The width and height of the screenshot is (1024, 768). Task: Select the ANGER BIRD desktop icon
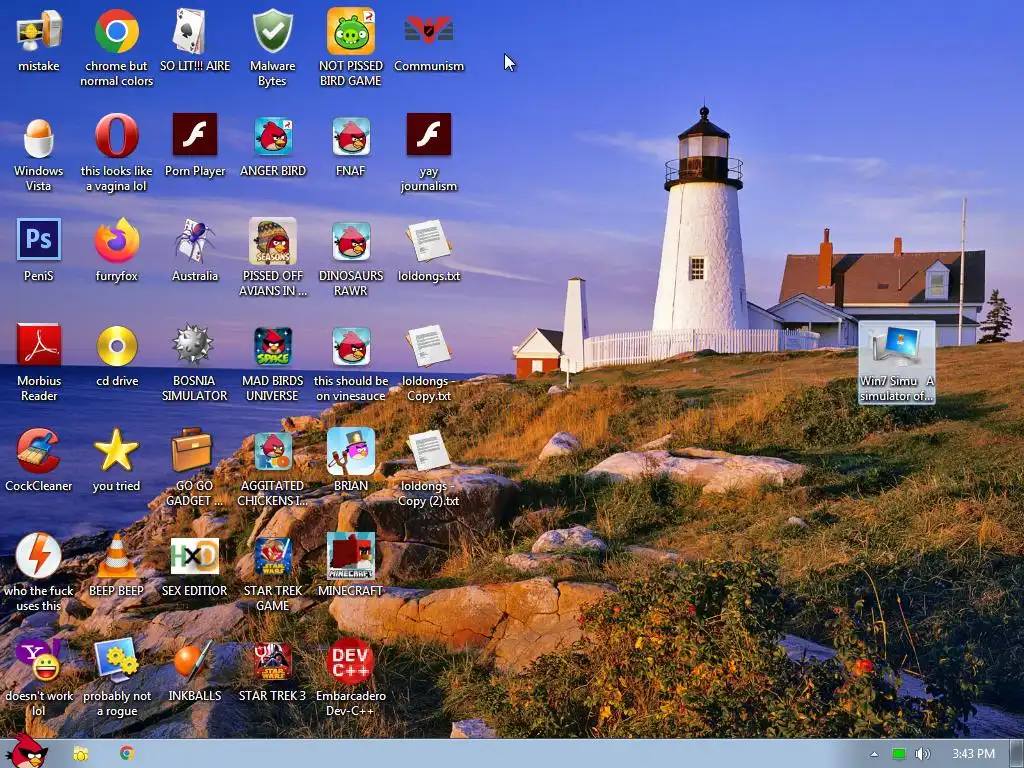(x=272, y=136)
